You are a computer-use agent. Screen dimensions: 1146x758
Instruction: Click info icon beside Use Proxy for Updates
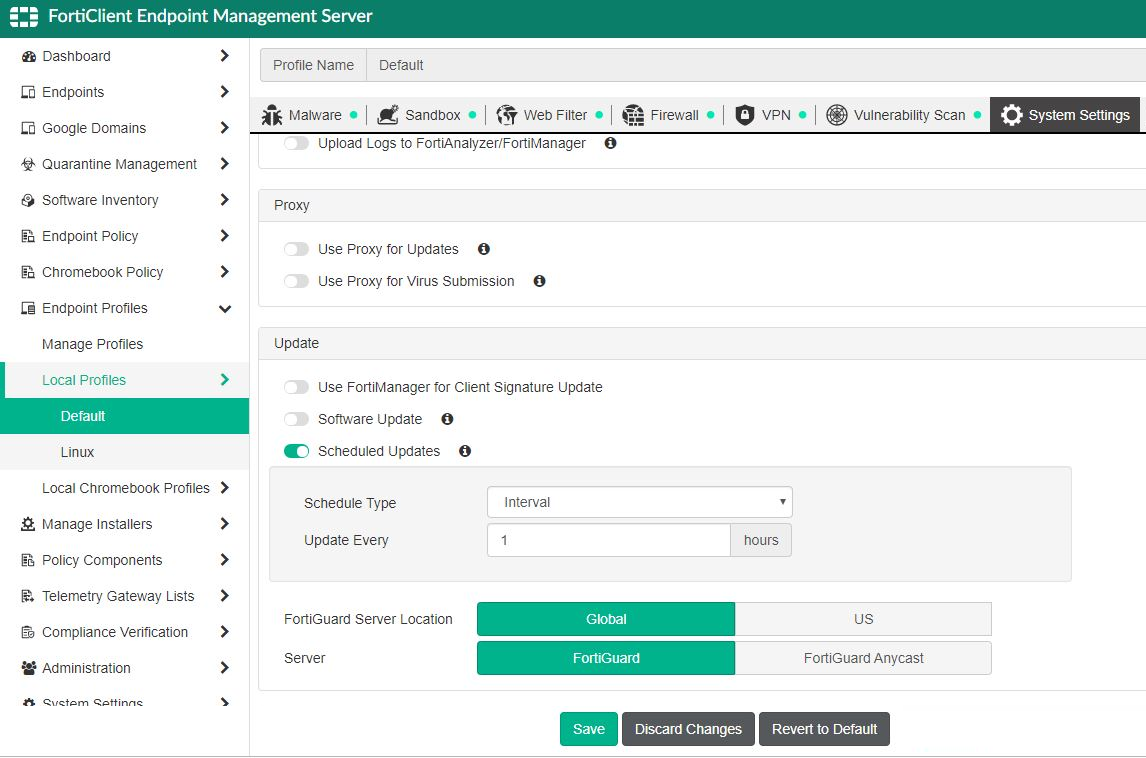click(484, 249)
